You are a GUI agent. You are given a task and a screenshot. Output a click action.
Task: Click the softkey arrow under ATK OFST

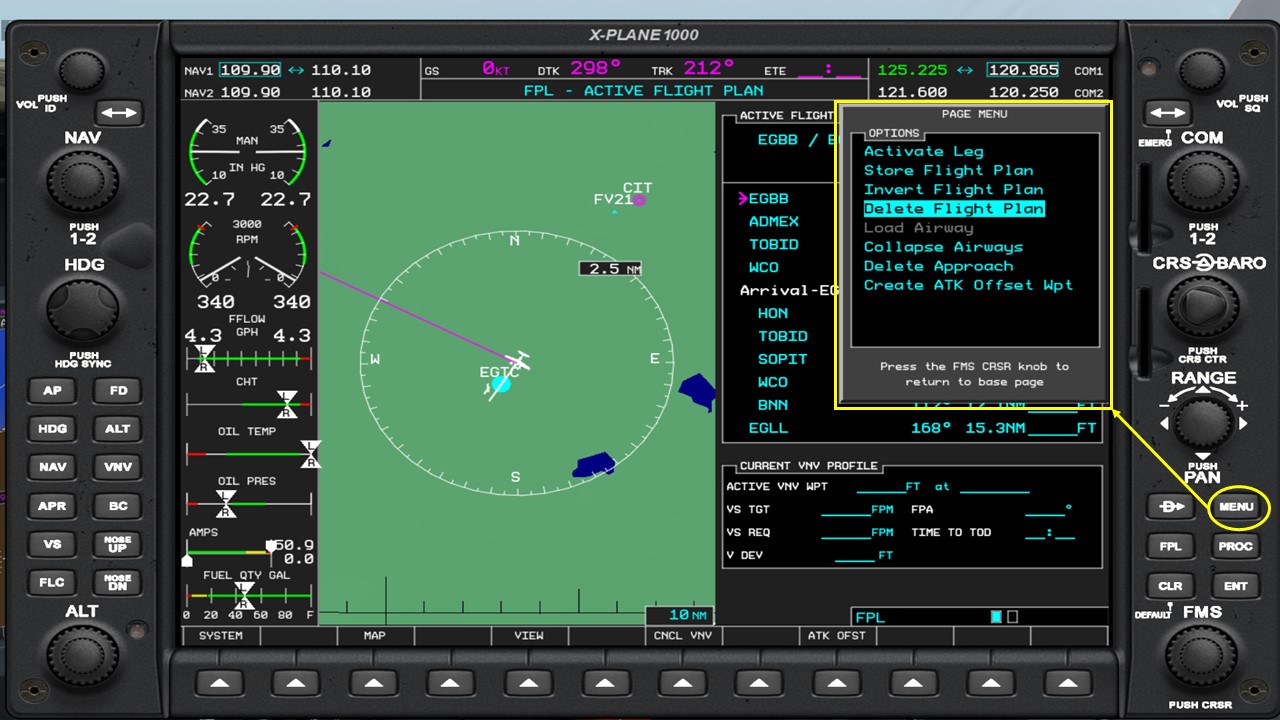click(x=836, y=683)
